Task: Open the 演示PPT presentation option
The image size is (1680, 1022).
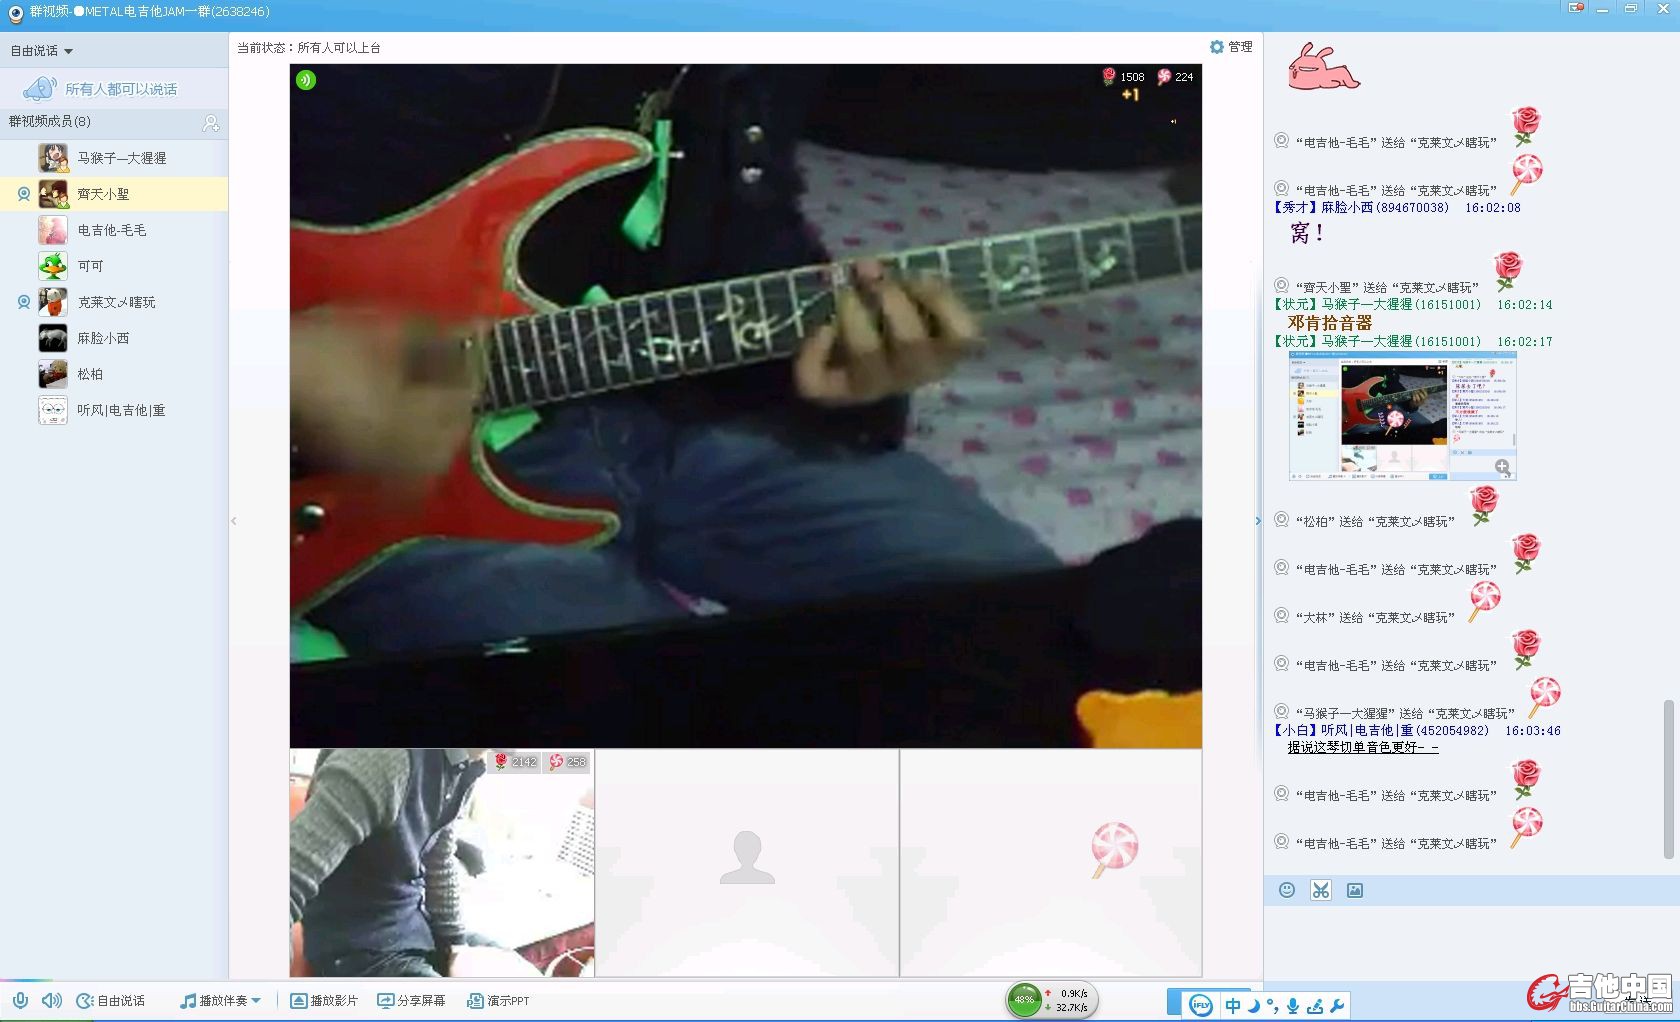Action: click(498, 1000)
